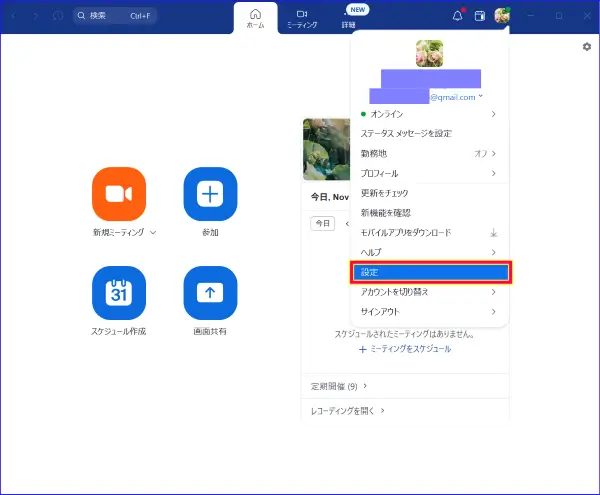Open the プロフィール submenu

[x=429, y=173]
